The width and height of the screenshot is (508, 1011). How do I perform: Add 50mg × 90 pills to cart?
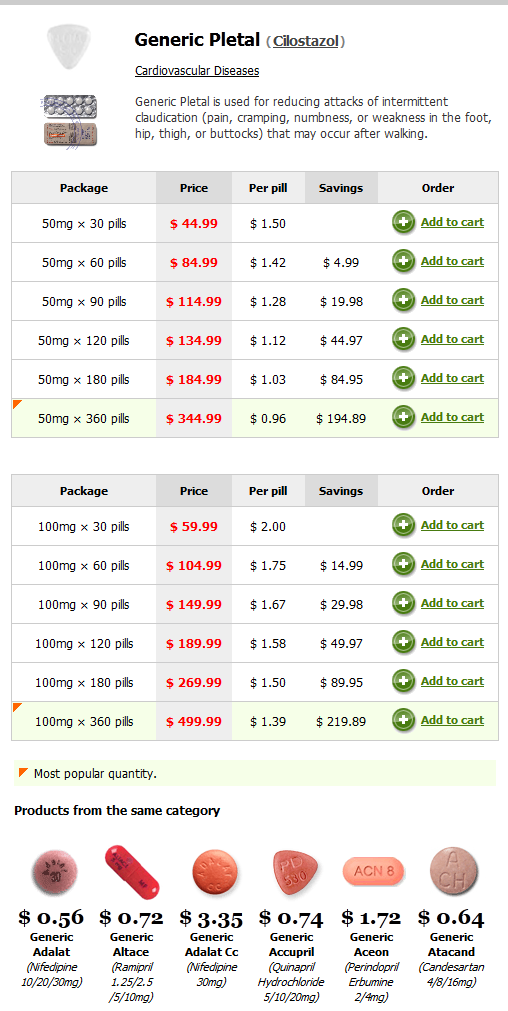[452, 300]
